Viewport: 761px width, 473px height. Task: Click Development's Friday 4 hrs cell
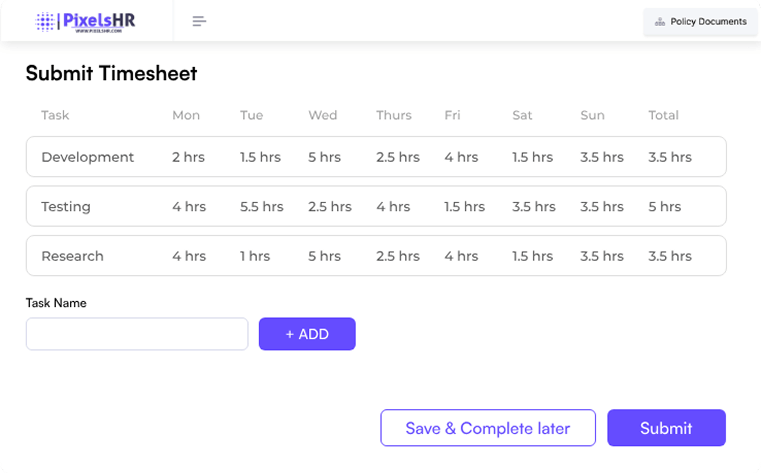tap(461, 157)
